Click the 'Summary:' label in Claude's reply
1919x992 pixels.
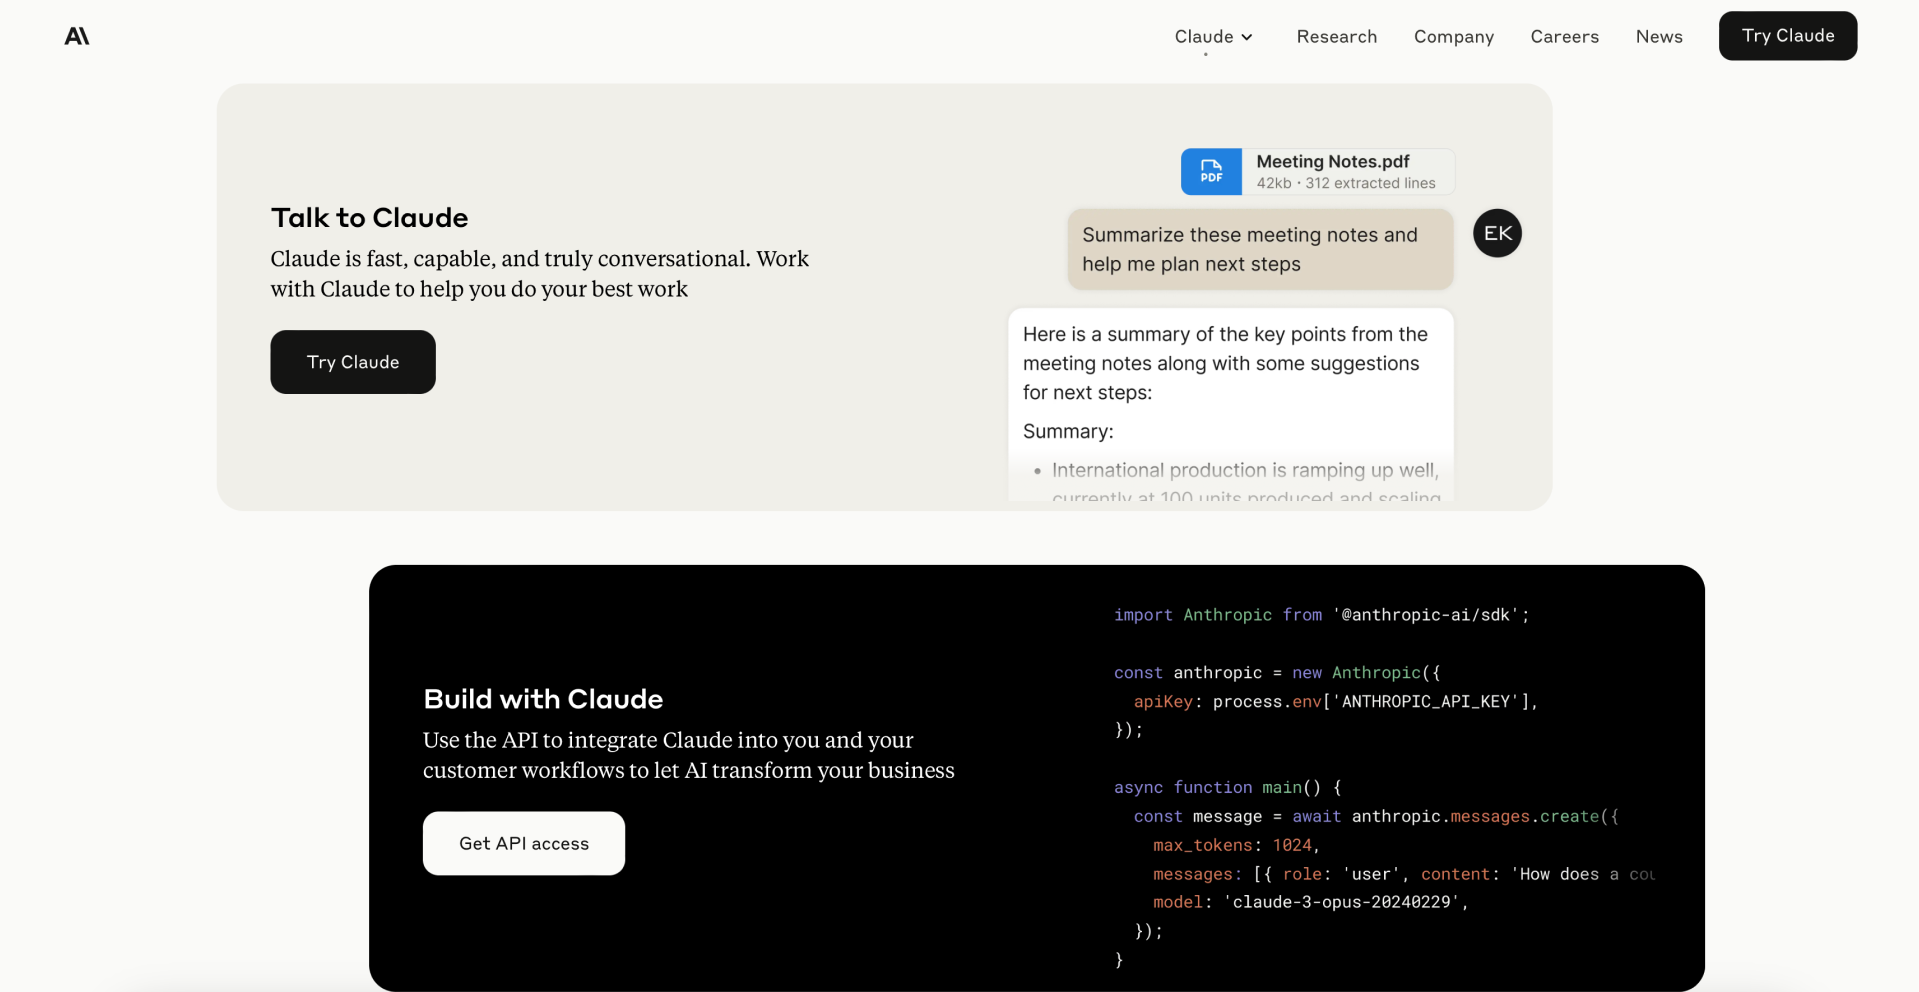1068,431
